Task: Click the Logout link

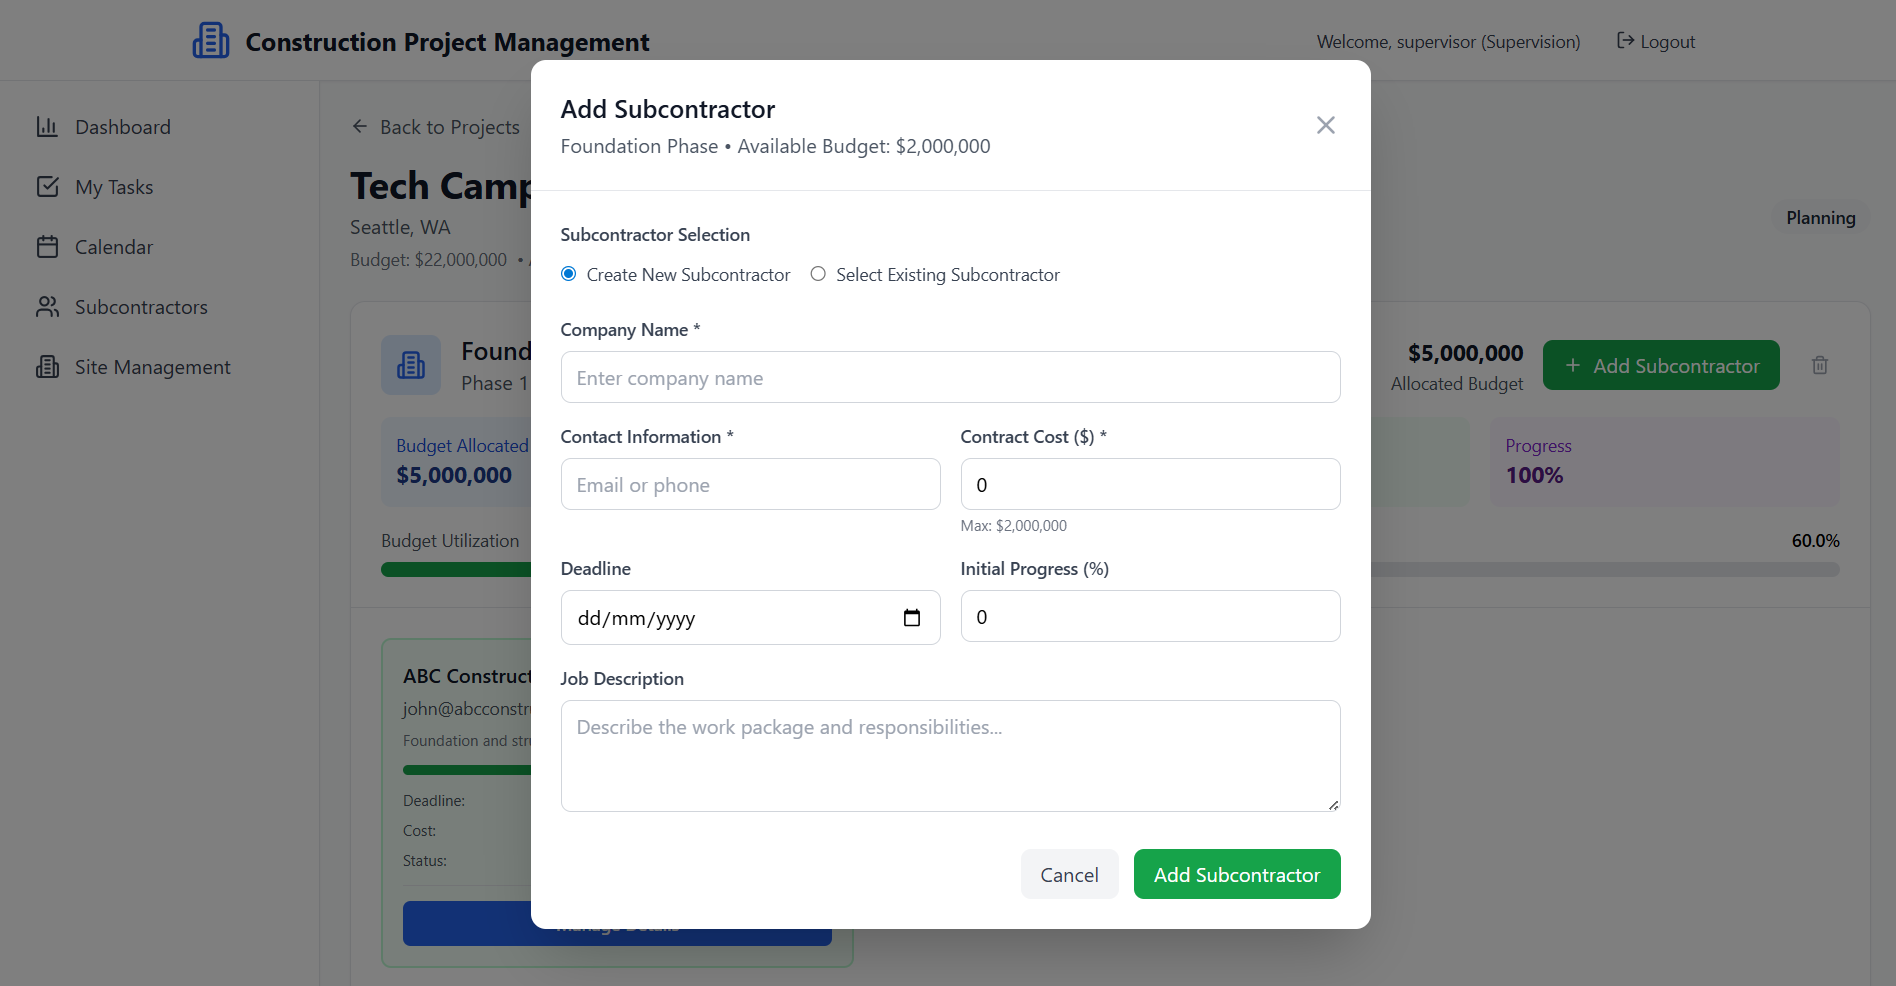Action: coord(1656,42)
